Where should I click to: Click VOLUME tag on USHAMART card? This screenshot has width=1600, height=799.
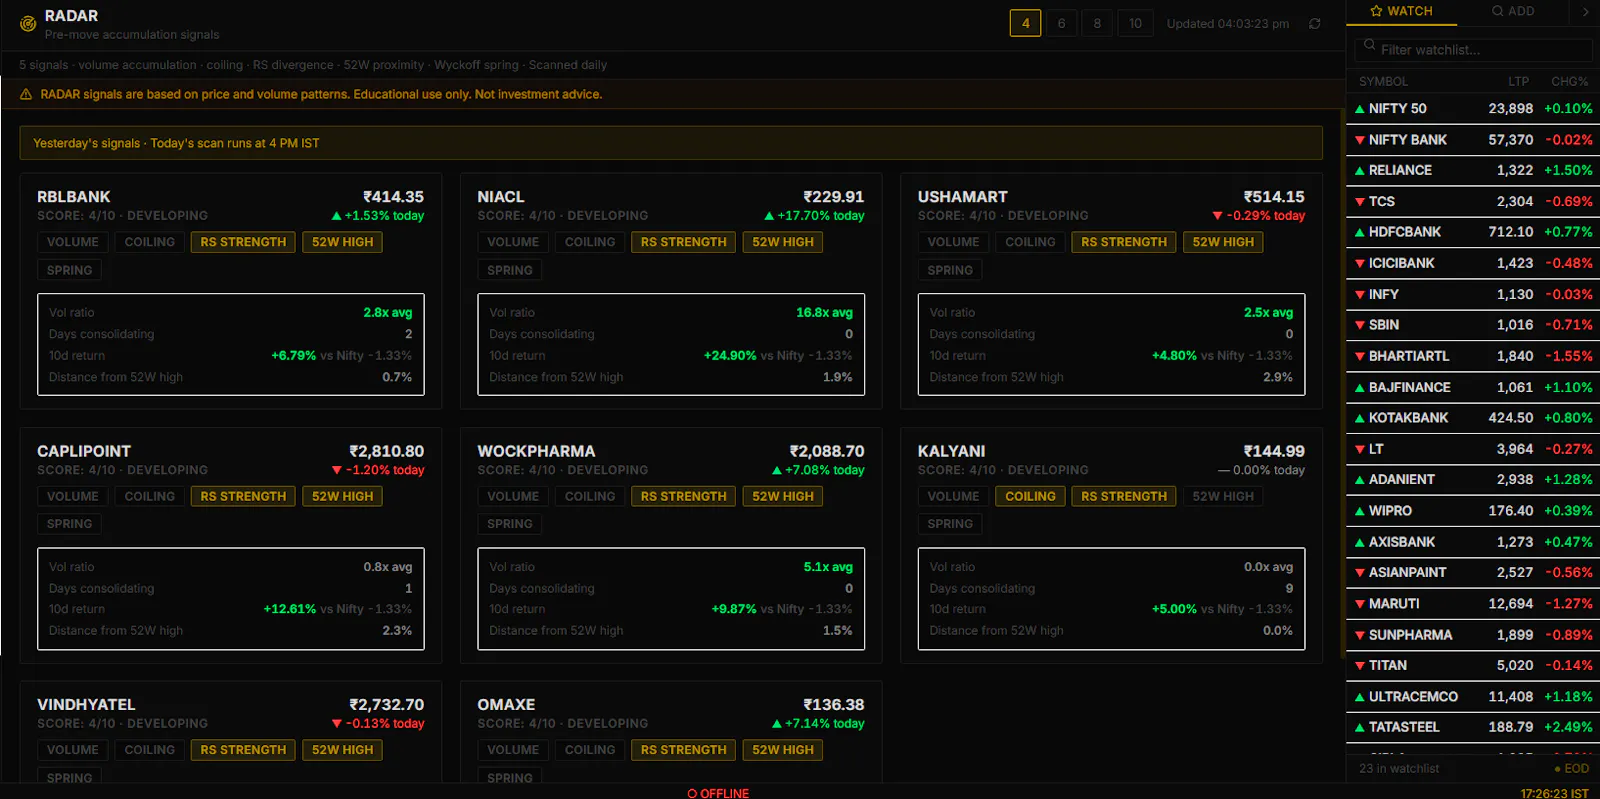[953, 242]
